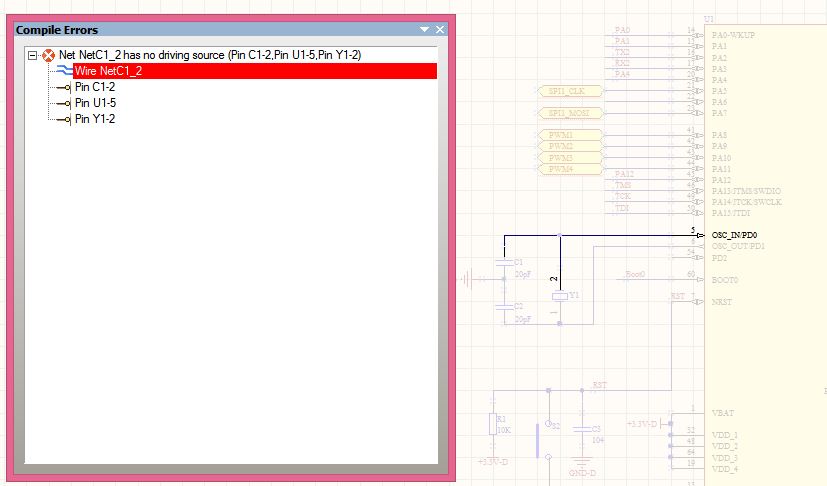Click the PA0-WKUP pin label

pos(733,35)
